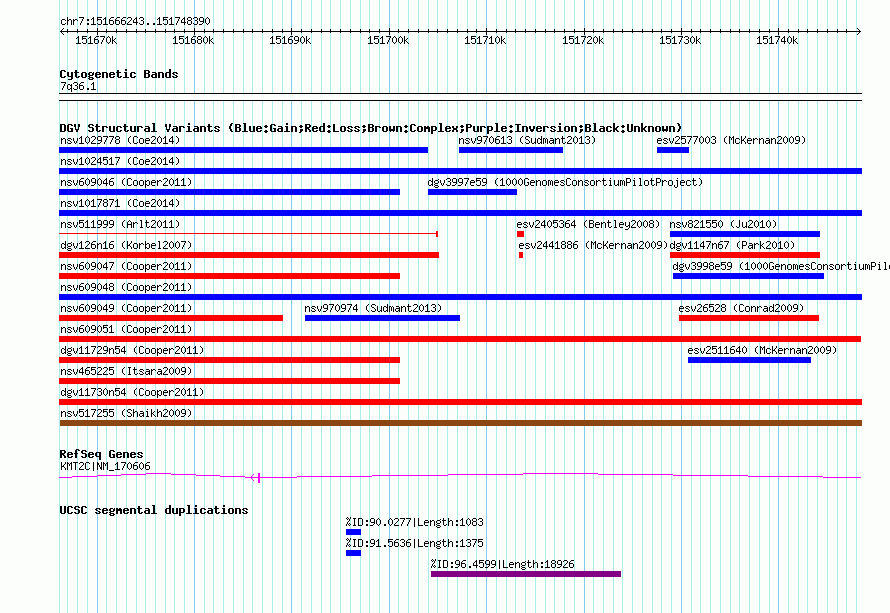Viewport: 890px width, 613px height.
Task: Click the nsv609047 (Cooper2011) loss bar
Action: [x=229, y=276]
